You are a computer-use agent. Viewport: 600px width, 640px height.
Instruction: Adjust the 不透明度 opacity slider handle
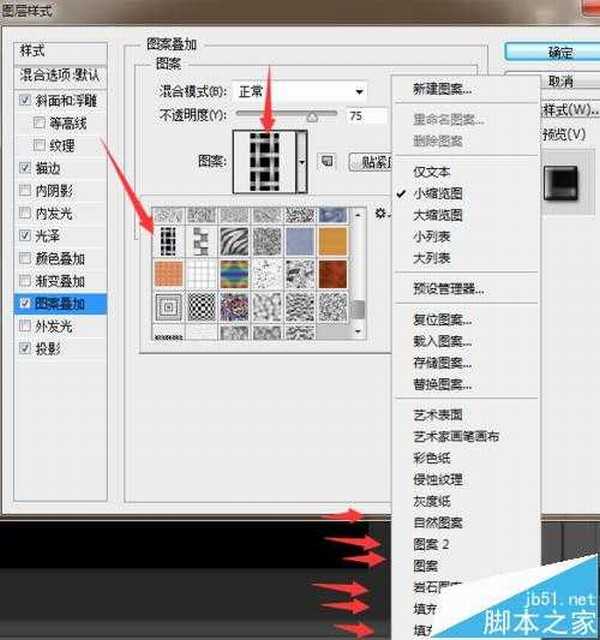tap(311, 116)
